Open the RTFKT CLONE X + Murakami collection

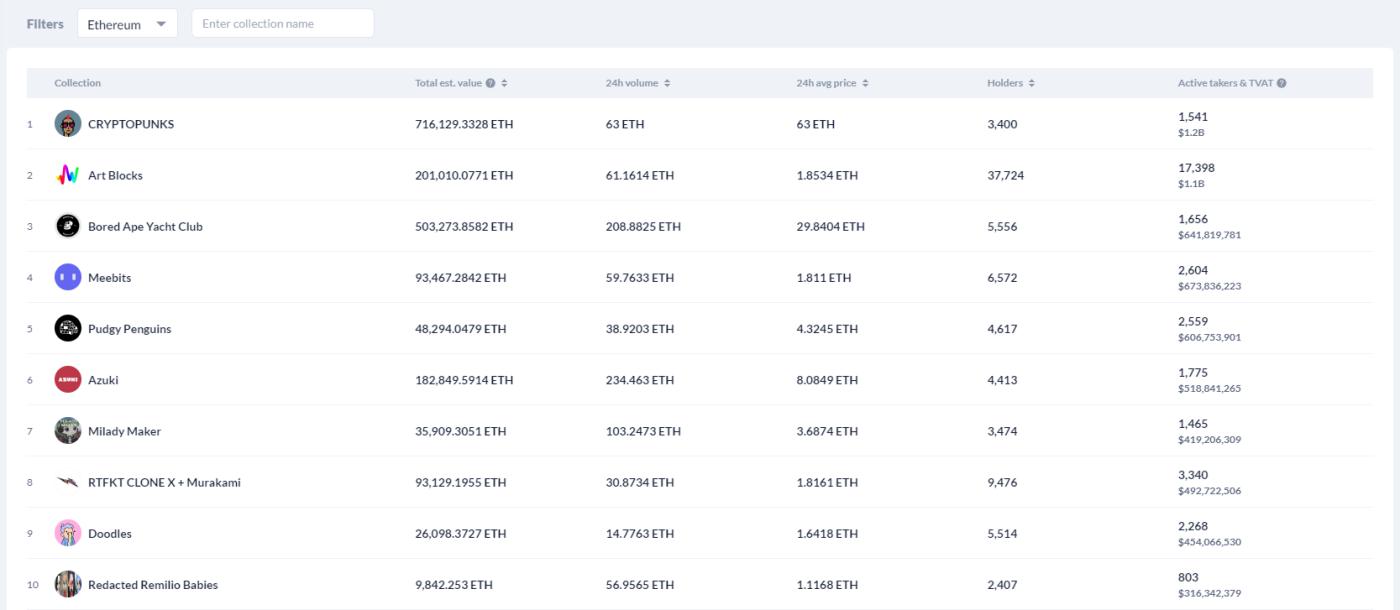(164, 482)
